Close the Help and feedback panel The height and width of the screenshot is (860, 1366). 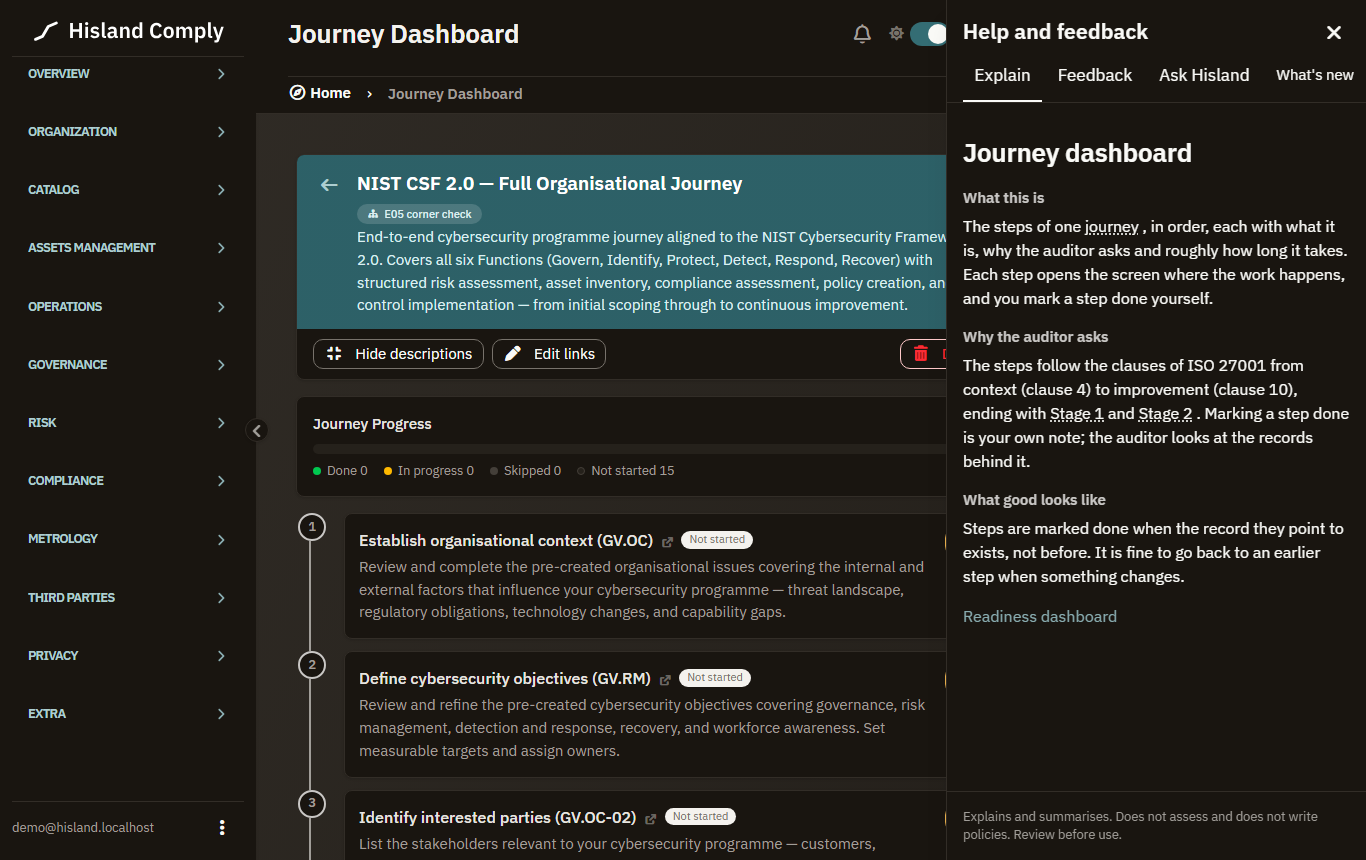(x=1334, y=33)
